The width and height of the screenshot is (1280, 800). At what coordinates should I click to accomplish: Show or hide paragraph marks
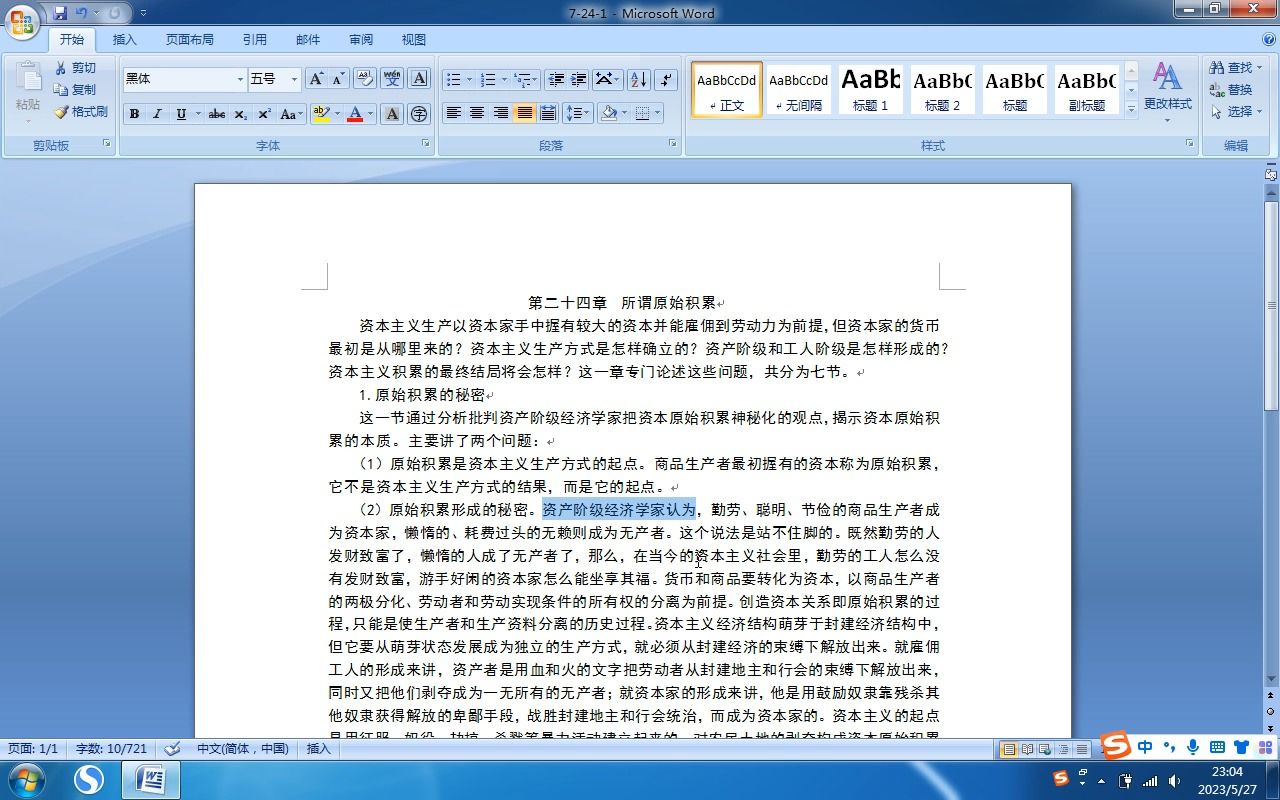point(666,79)
